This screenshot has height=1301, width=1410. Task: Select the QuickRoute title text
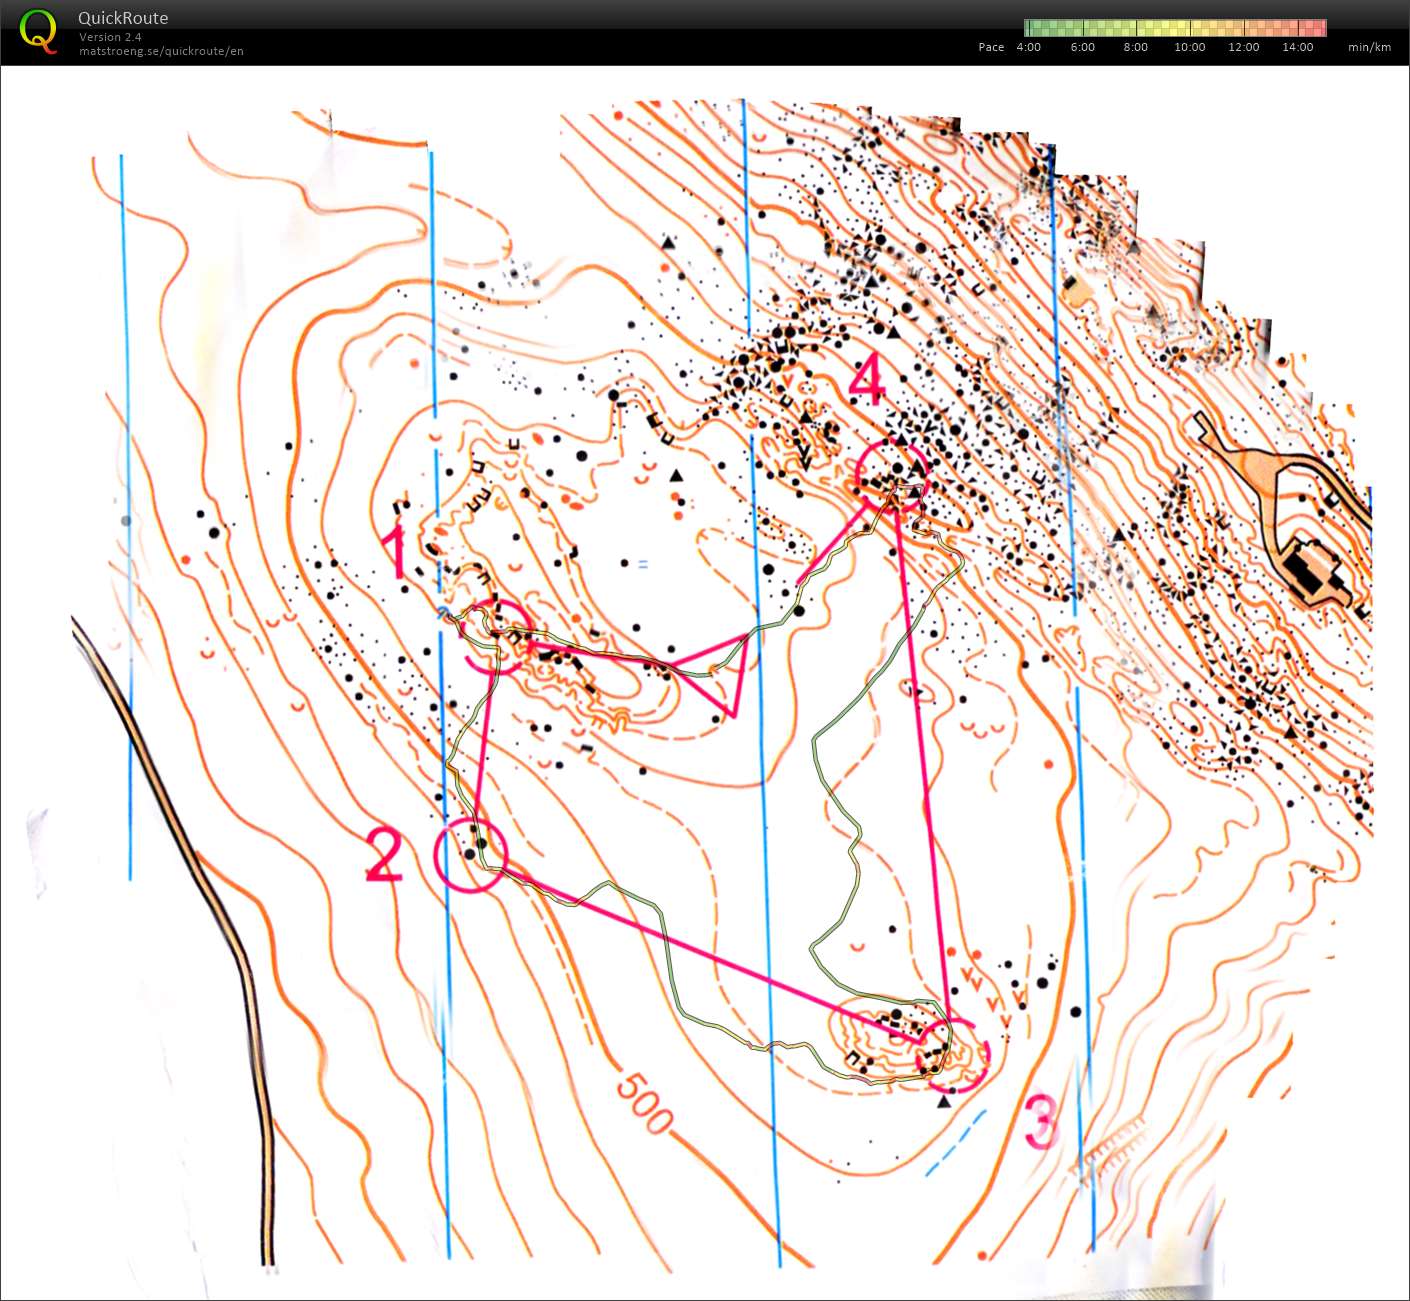point(123,18)
